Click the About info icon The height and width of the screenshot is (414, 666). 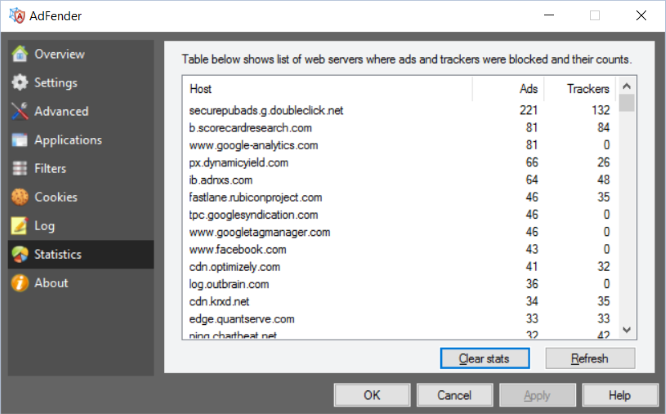coord(20,283)
